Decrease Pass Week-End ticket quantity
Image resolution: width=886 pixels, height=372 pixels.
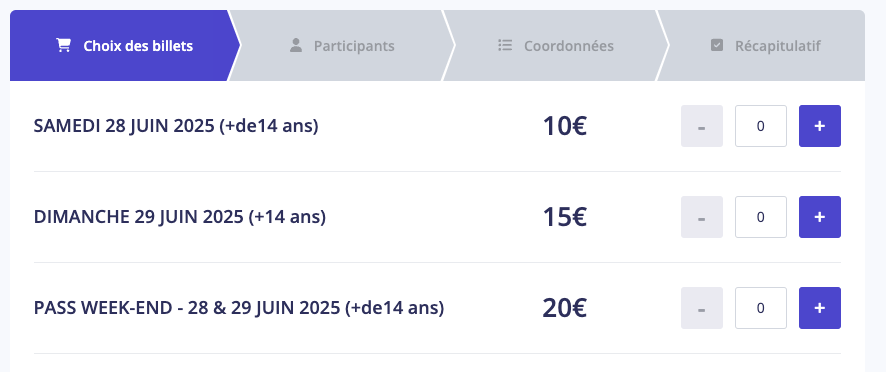coord(702,308)
